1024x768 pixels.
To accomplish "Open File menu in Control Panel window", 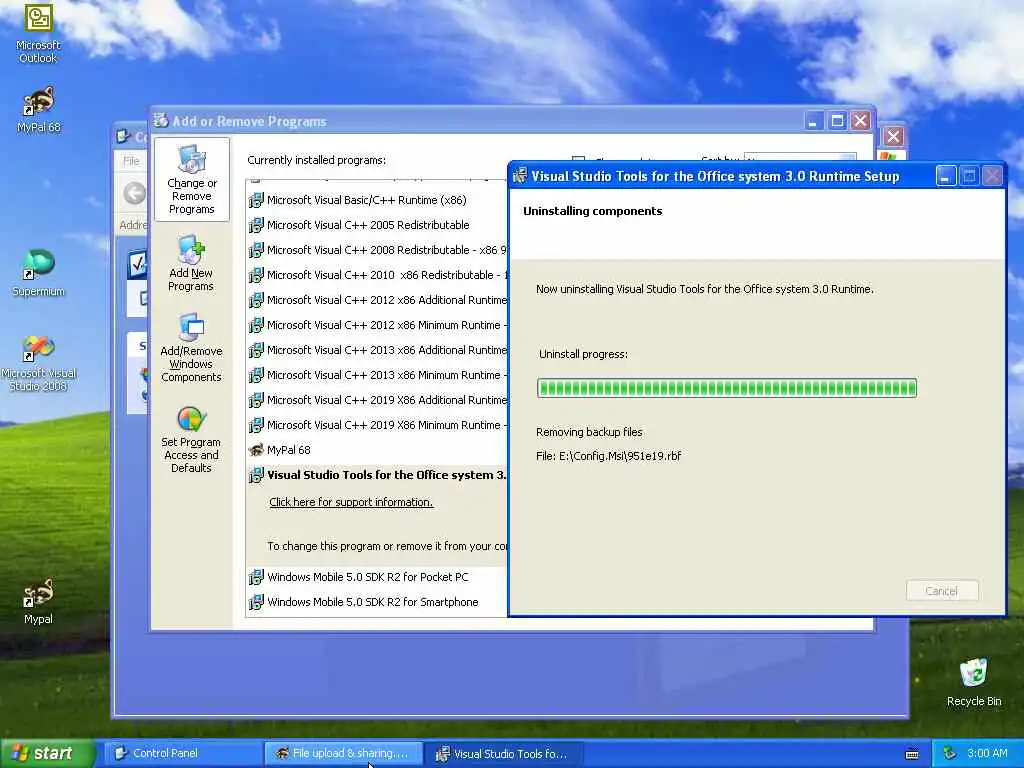I will coord(131,161).
